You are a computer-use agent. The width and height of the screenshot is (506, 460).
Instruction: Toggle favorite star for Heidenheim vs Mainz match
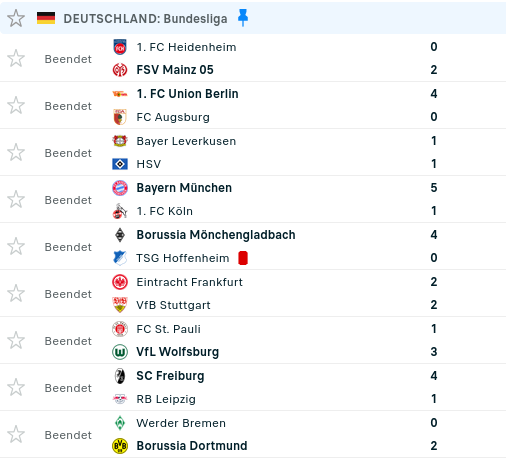[x=16, y=58]
